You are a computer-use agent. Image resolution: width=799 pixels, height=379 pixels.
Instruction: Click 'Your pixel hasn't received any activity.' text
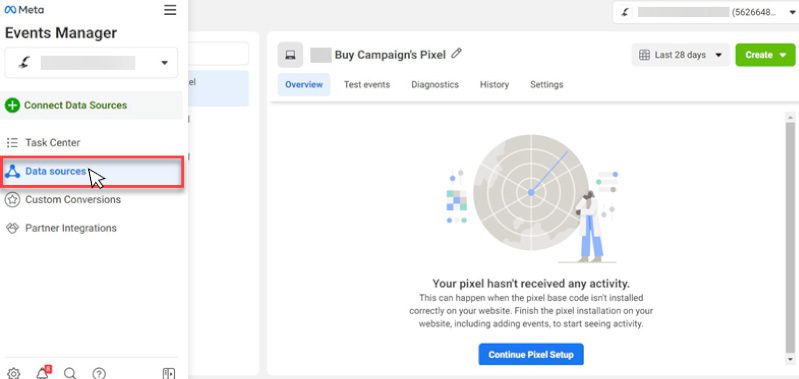pyautogui.click(x=530, y=284)
